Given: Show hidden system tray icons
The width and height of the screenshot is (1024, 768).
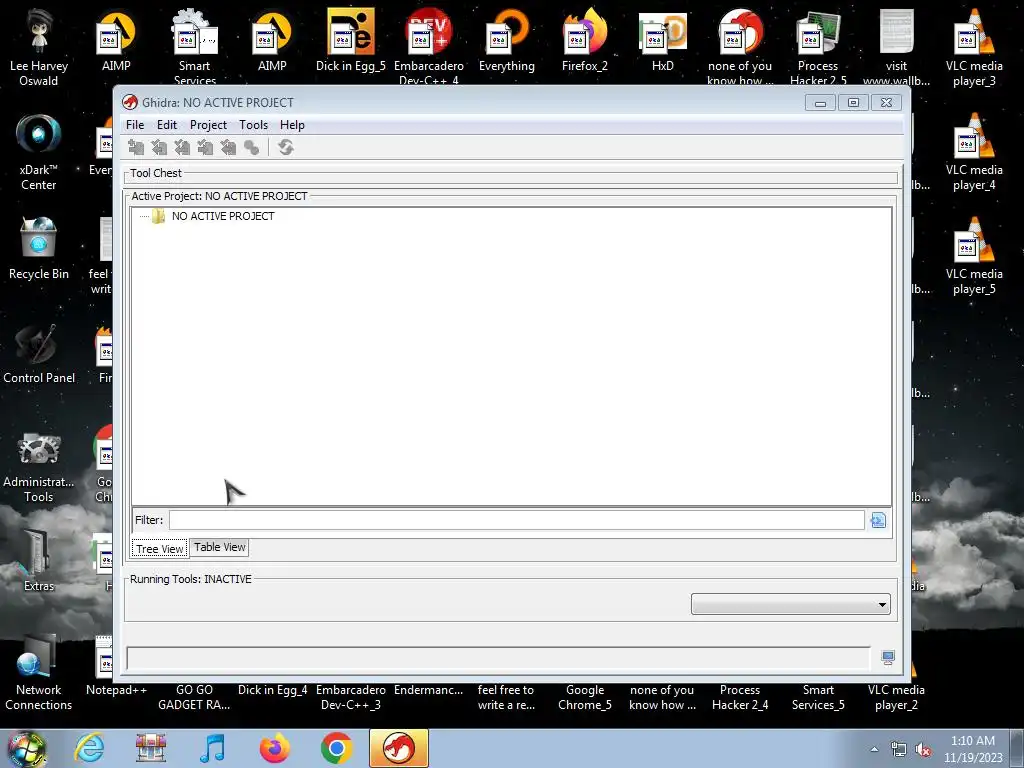Looking at the screenshot, I should tap(874, 750).
